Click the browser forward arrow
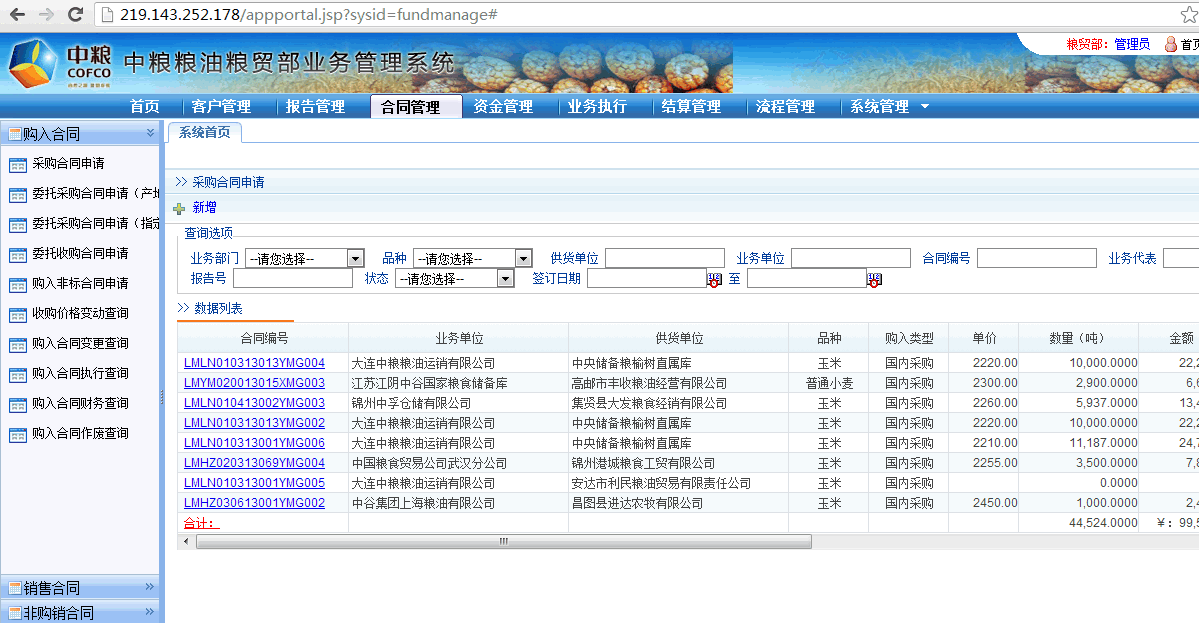1199x623 pixels. point(46,15)
